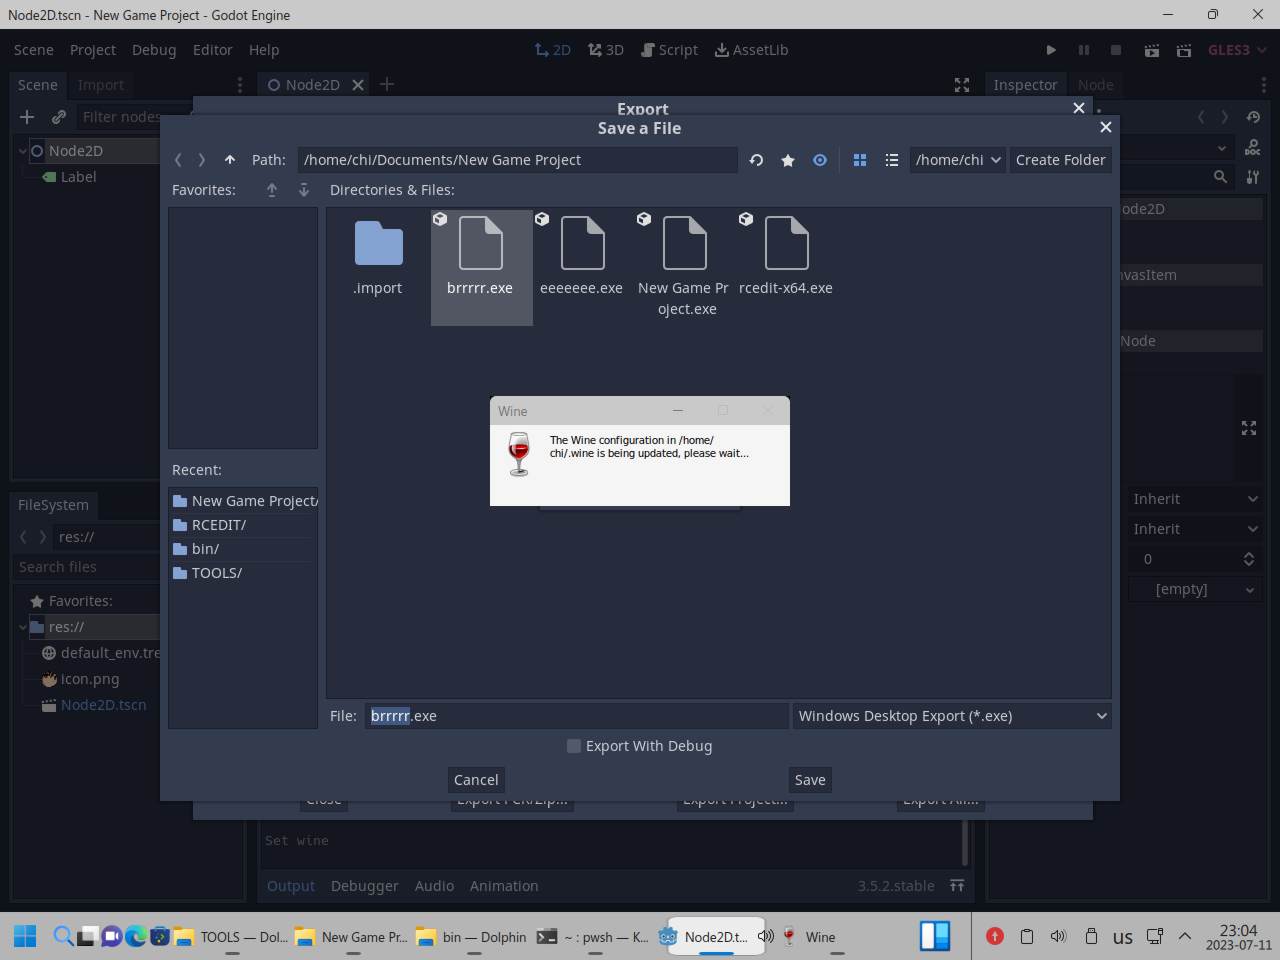1280x960 pixels.
Task: Switch to the Script workspace
Action: (670, 50)
